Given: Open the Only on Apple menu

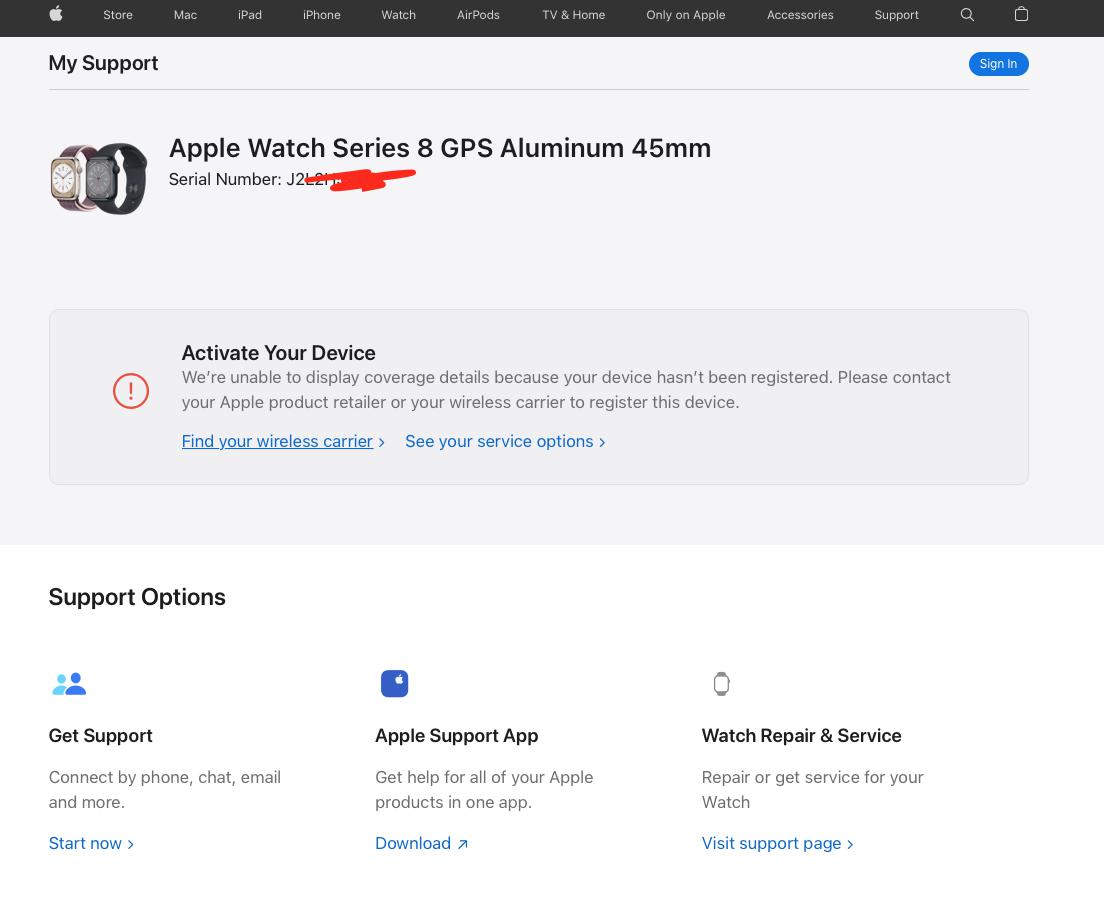Looking at the screenshot, I should [x=686, y=15].
